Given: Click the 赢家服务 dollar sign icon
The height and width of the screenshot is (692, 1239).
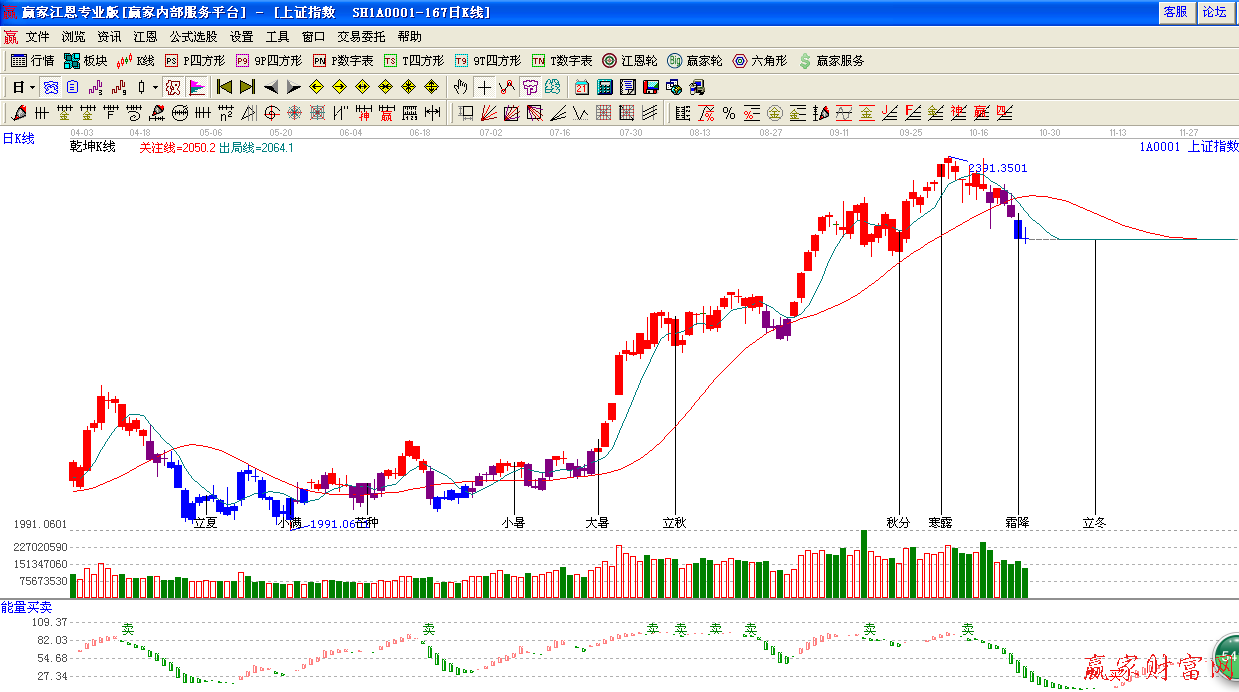Looking at the screenshot, I should point(805,61).
